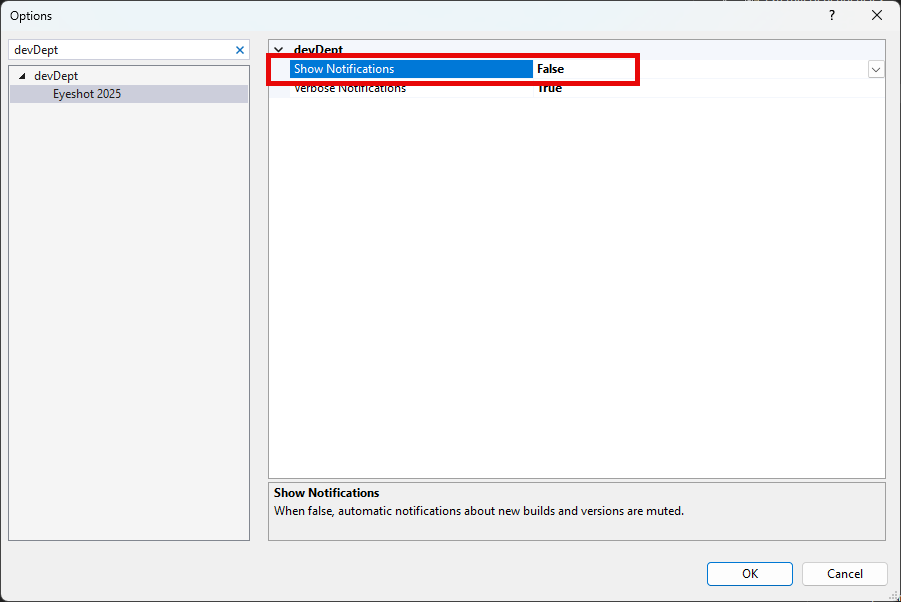
Task: Click the True value of Verbose Notifications
Action: pos(549,88)
